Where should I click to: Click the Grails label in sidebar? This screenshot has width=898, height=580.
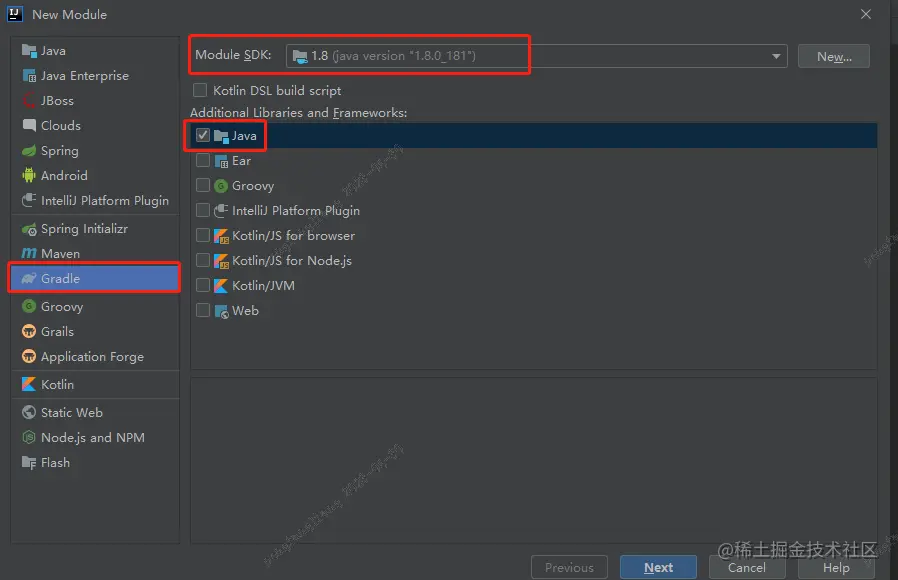click(x=57, y=332)
